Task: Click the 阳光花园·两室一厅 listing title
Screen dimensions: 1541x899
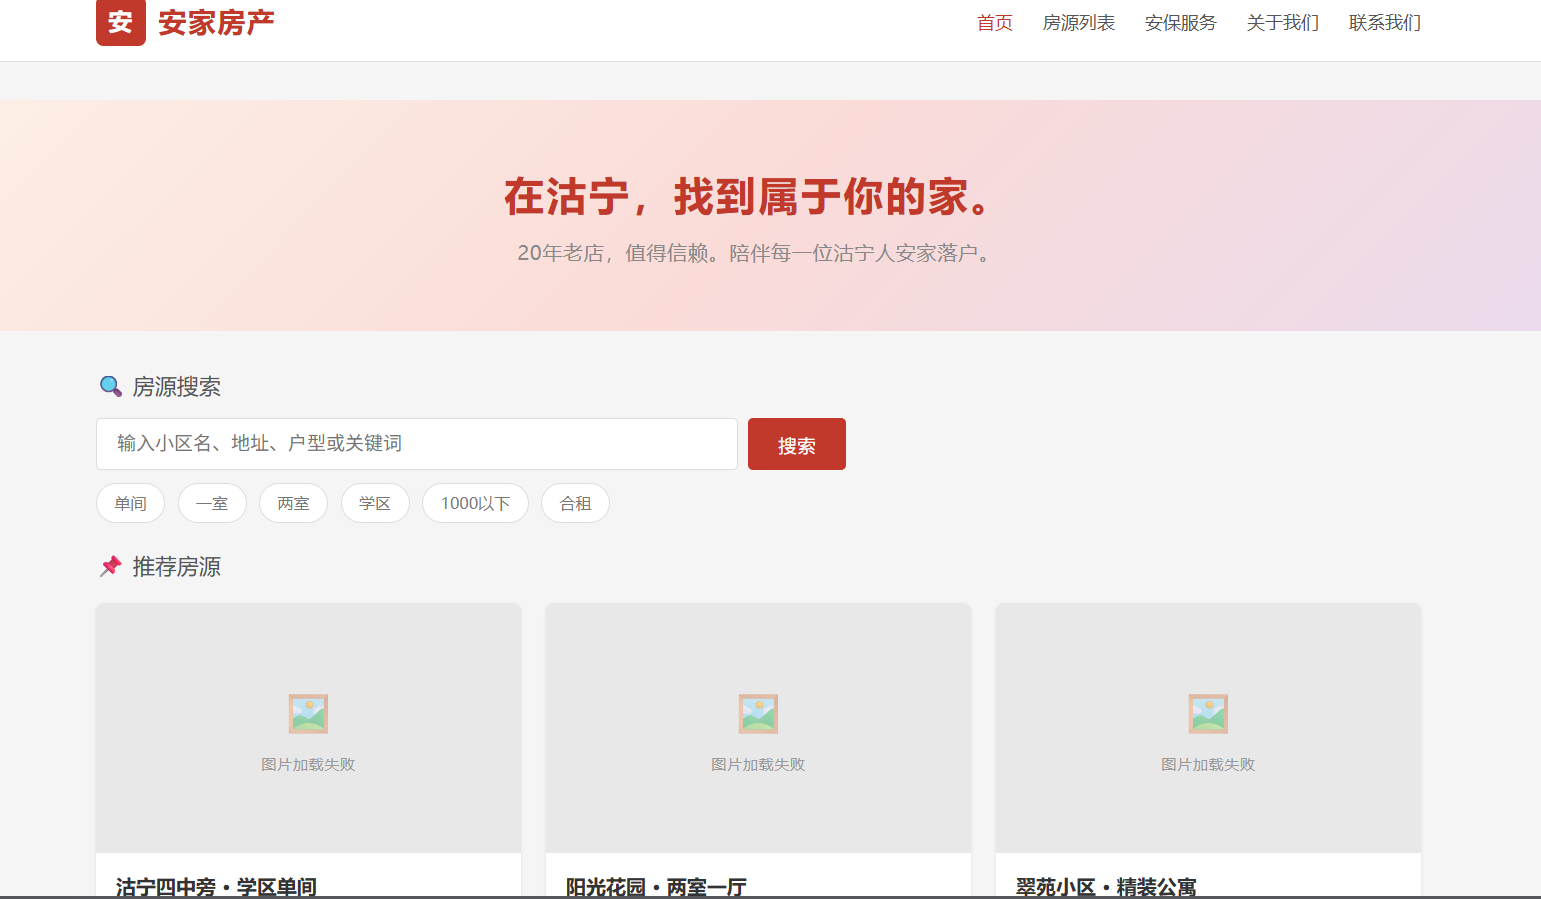Action: pyautogui.click(x=656, y=887)
